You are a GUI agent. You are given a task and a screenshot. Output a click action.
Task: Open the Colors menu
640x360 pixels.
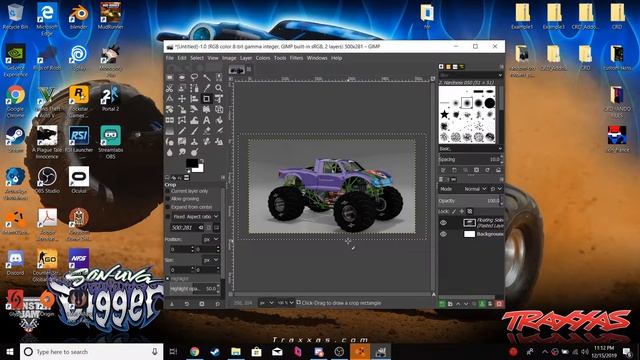[263, 58]
